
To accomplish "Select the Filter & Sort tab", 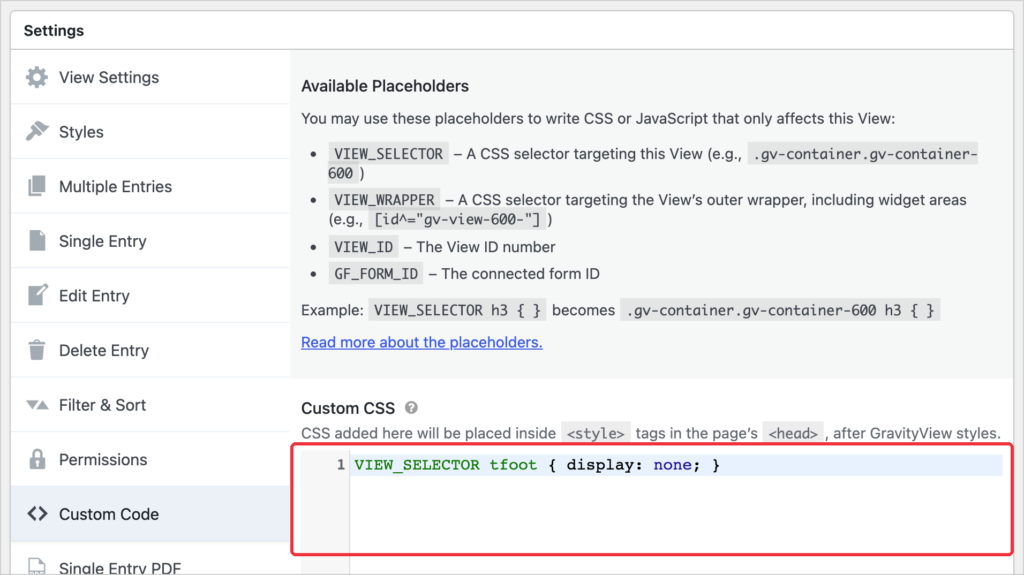I will click(x=150, y=405).
